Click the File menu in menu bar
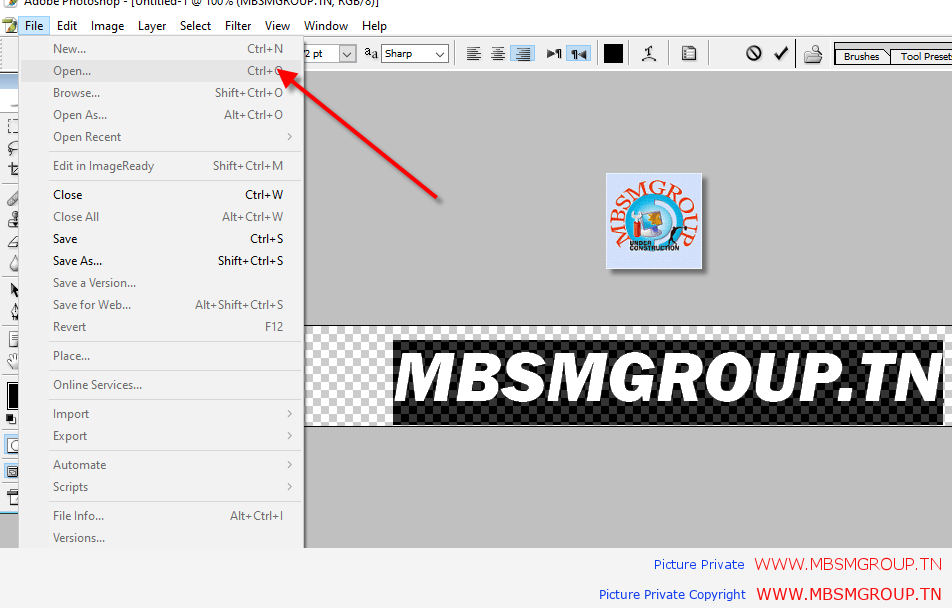Image resolution: width=952 pixels, height=608 pixels. (x=34, y=26)
